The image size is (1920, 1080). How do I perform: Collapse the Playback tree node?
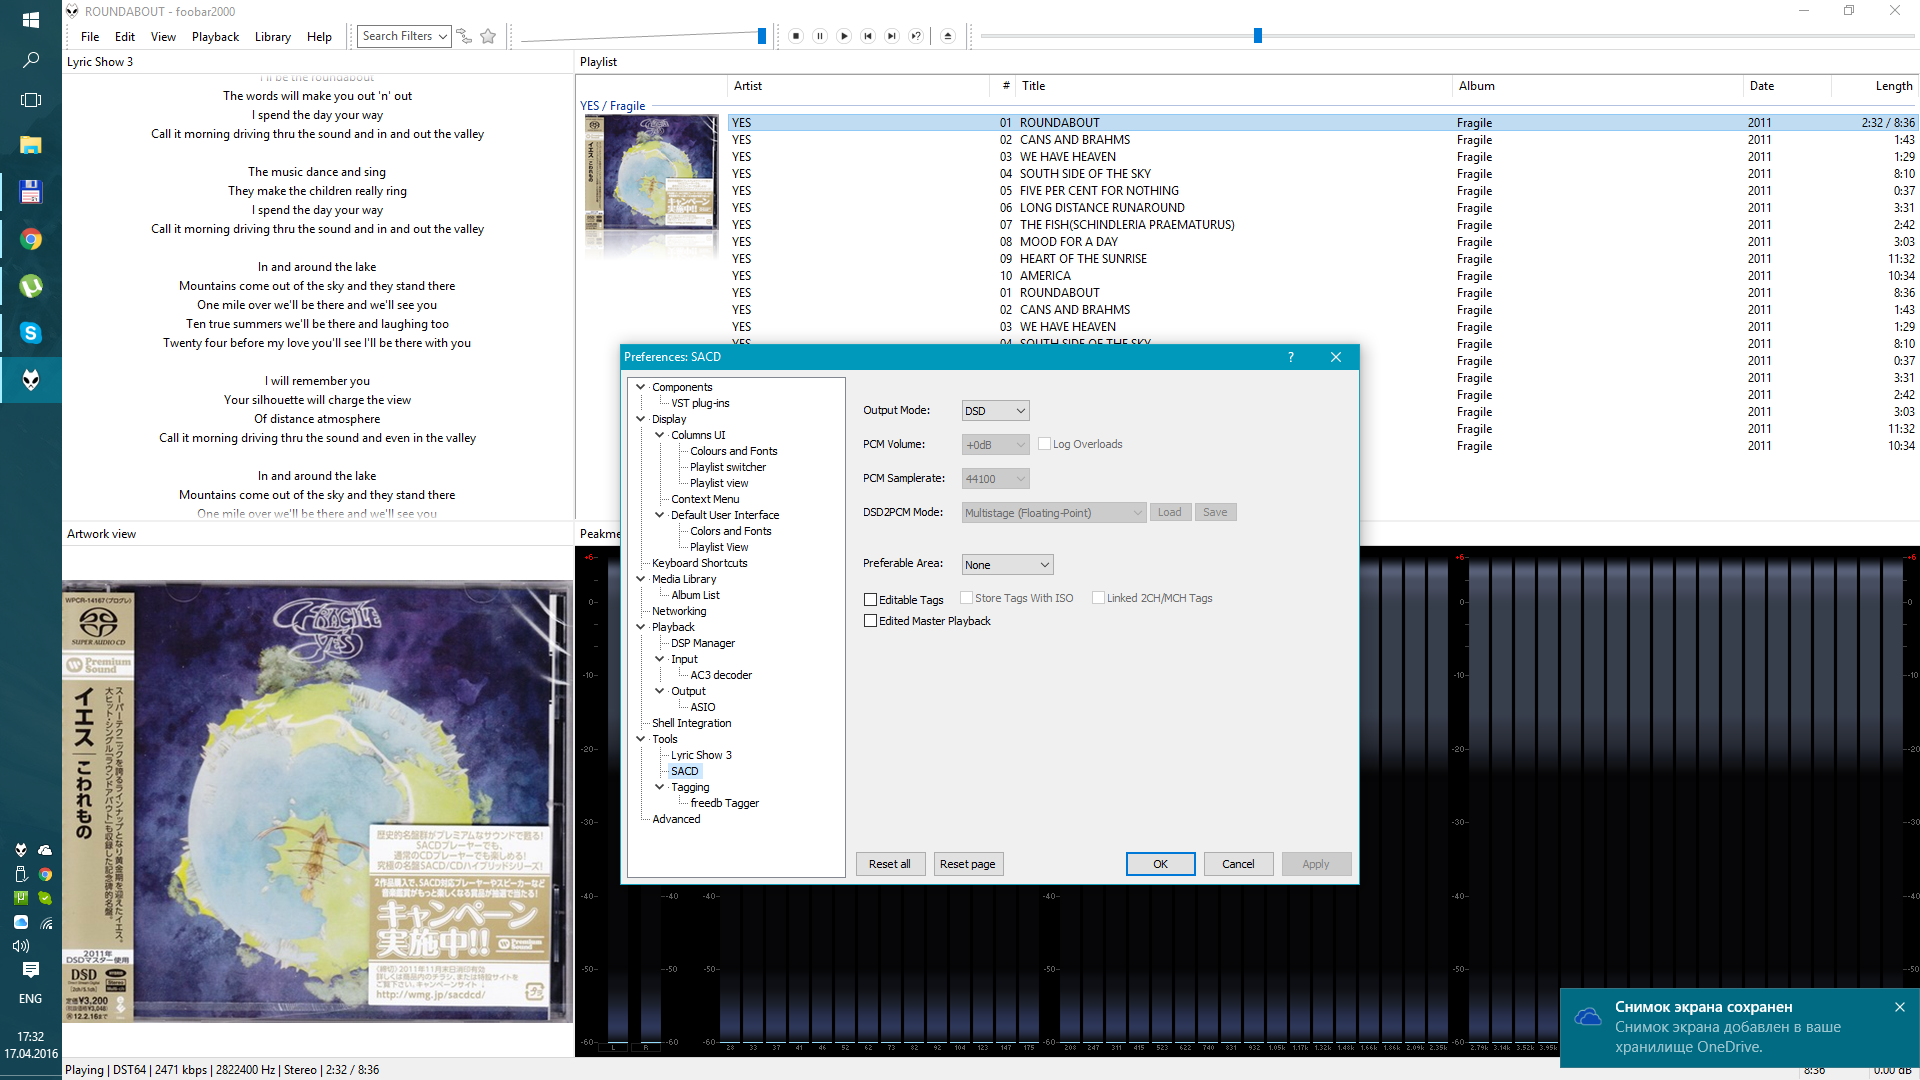point(641,627)
